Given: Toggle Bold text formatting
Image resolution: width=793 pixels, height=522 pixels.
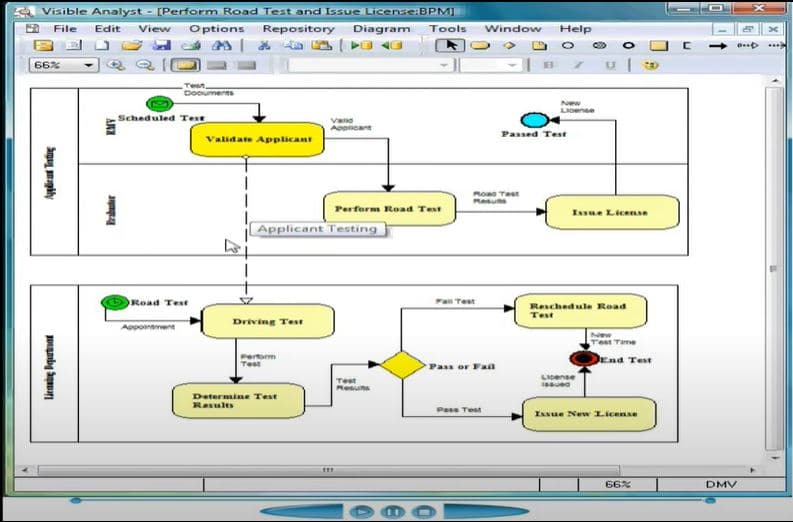Looking at the screenshot, I should tap(547, 65).
